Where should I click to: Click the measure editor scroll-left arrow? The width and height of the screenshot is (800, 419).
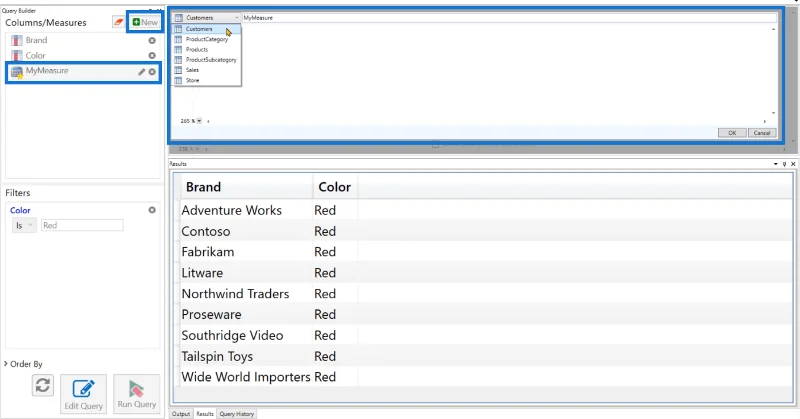coord(208,121)
